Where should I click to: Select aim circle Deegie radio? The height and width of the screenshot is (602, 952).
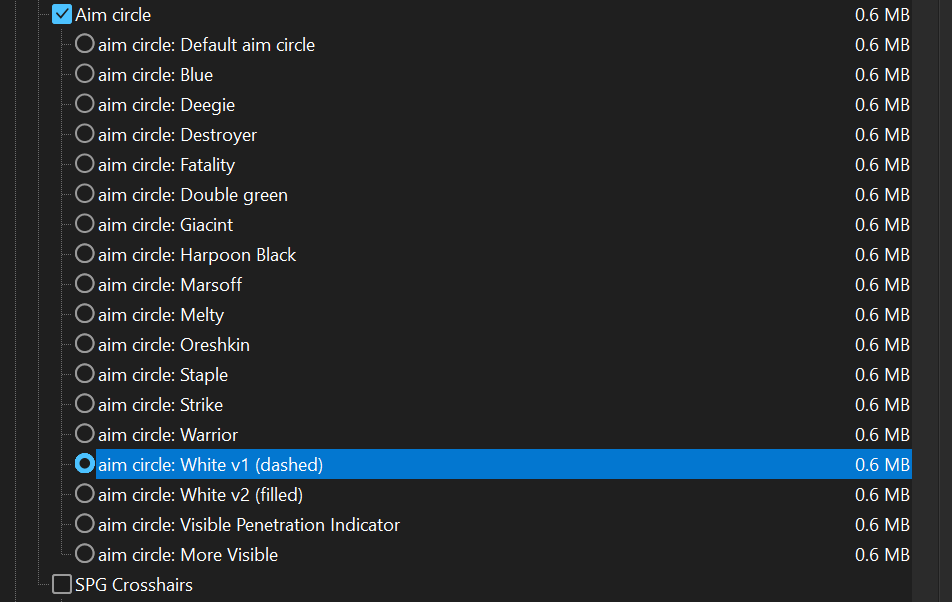[x=84, y=104]
